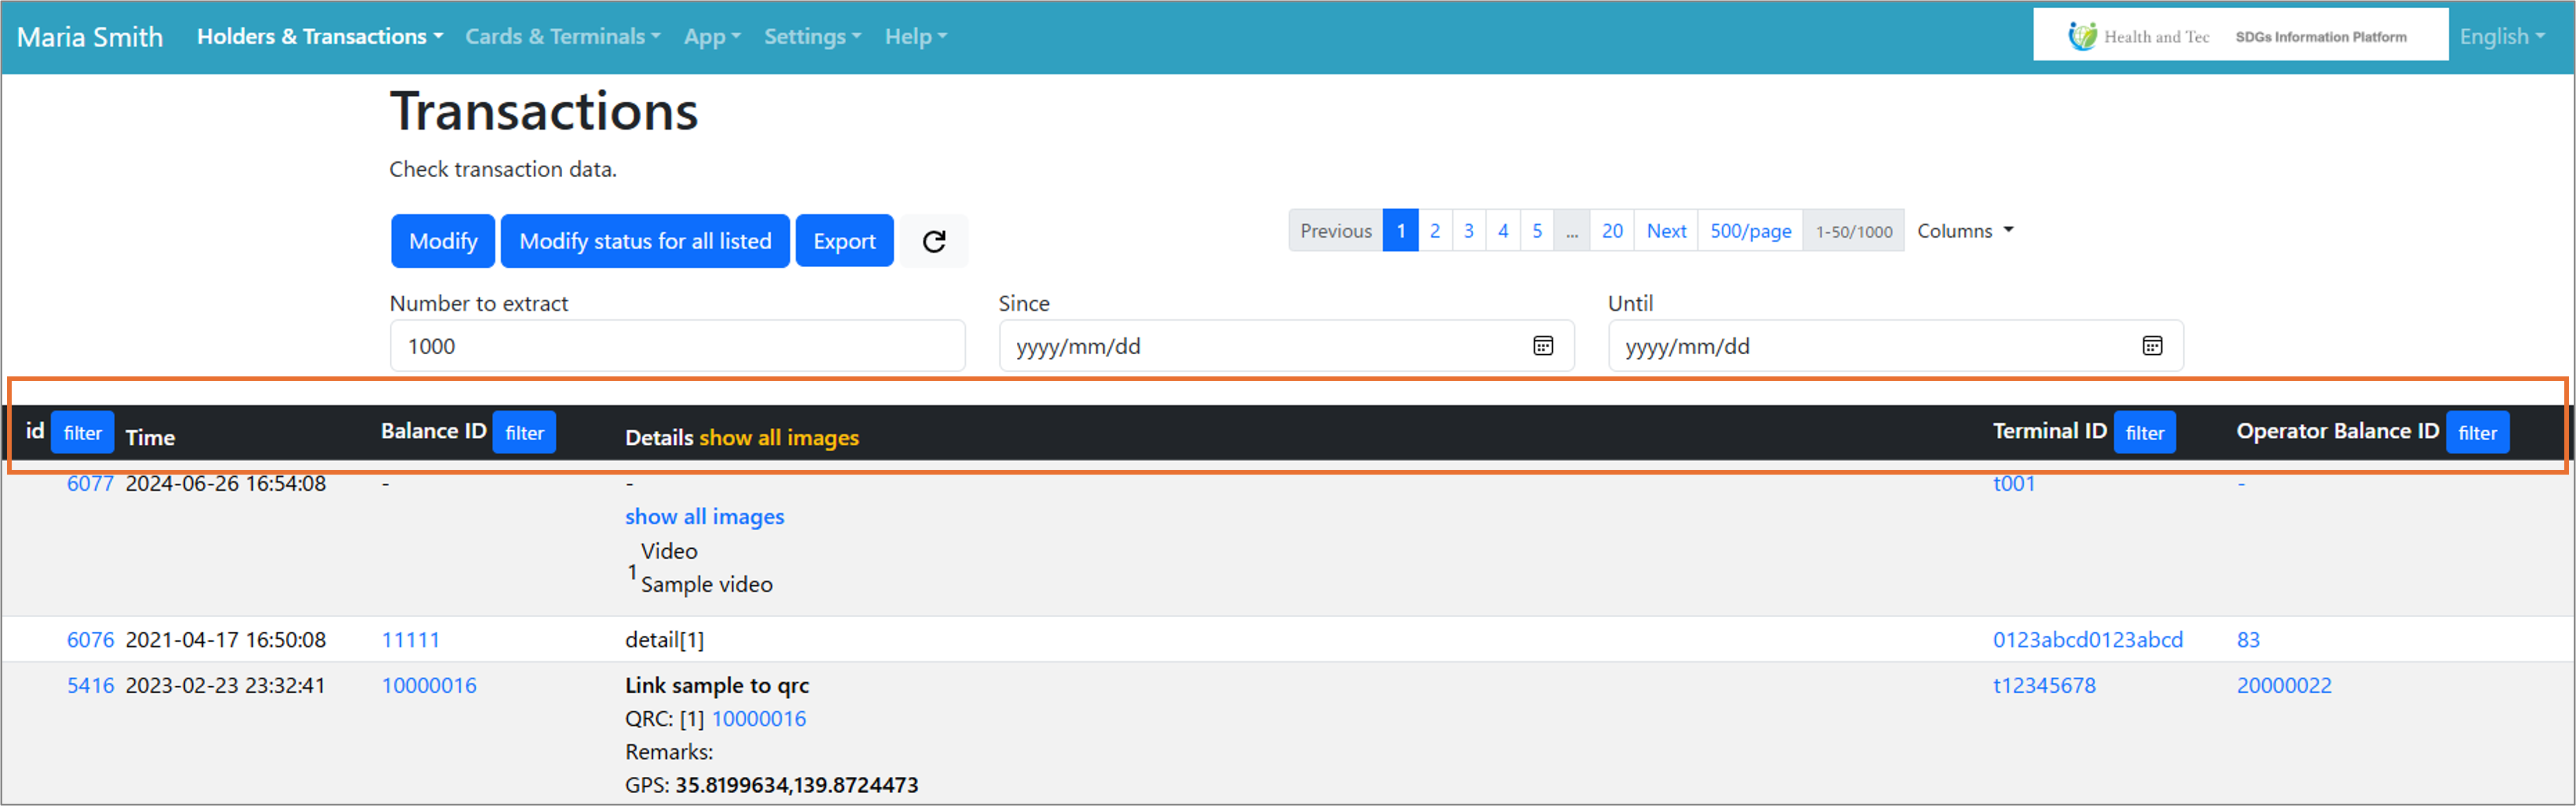Click Modify status for all listed
The height and width of the screenshot is (806, 2576).
point(644,241)
